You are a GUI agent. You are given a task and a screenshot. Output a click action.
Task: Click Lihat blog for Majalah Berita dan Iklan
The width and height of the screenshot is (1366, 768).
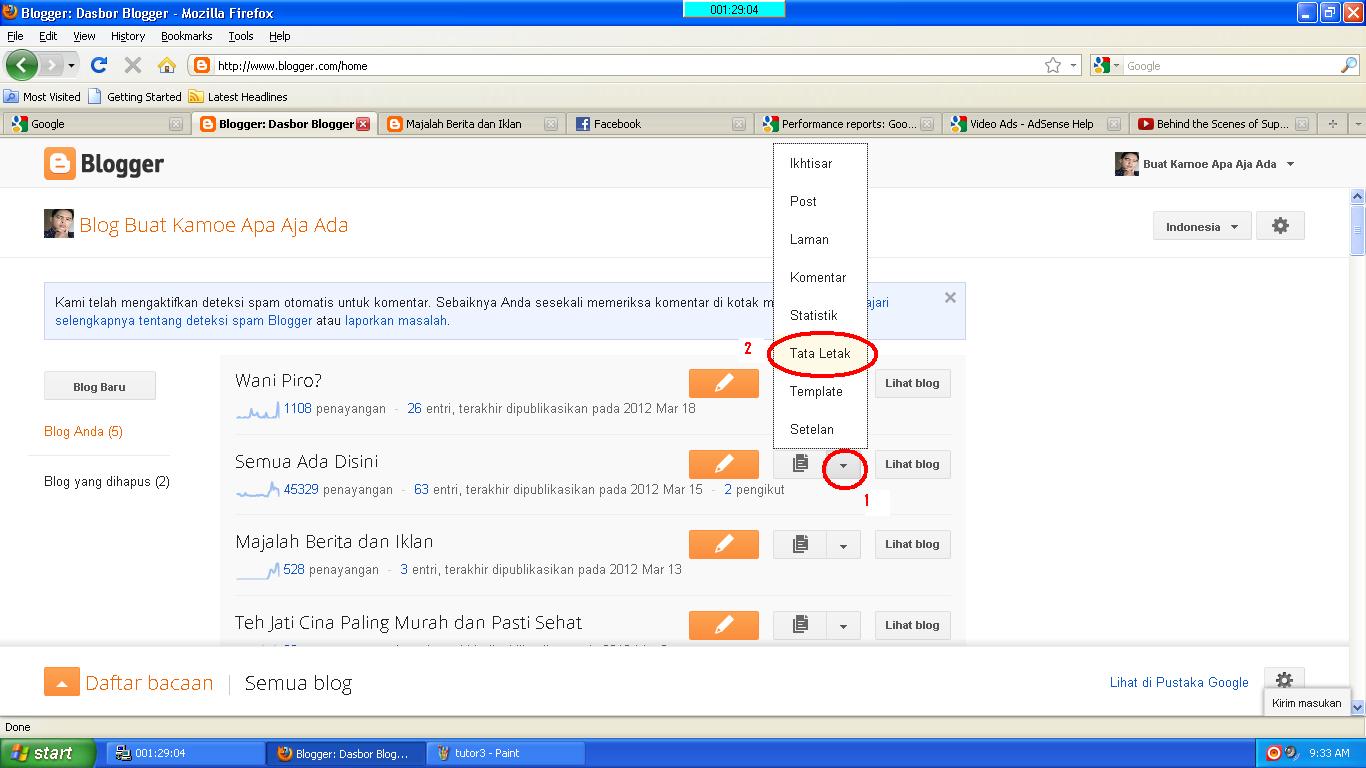click(912, 544)
